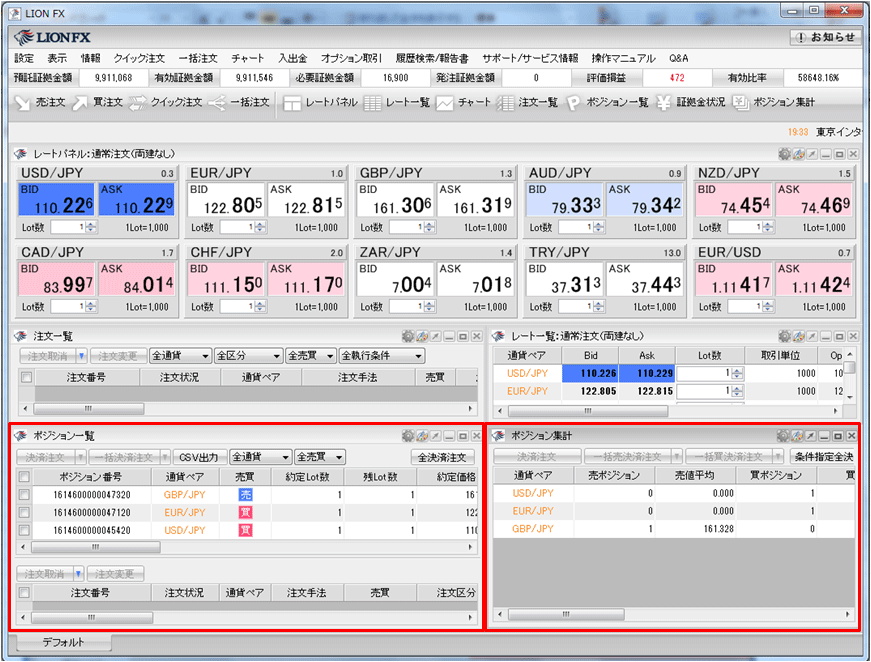The image size is (871, 662).
Task: Click the AUD/JPY ASK price tile
Action: pos(644,199)
